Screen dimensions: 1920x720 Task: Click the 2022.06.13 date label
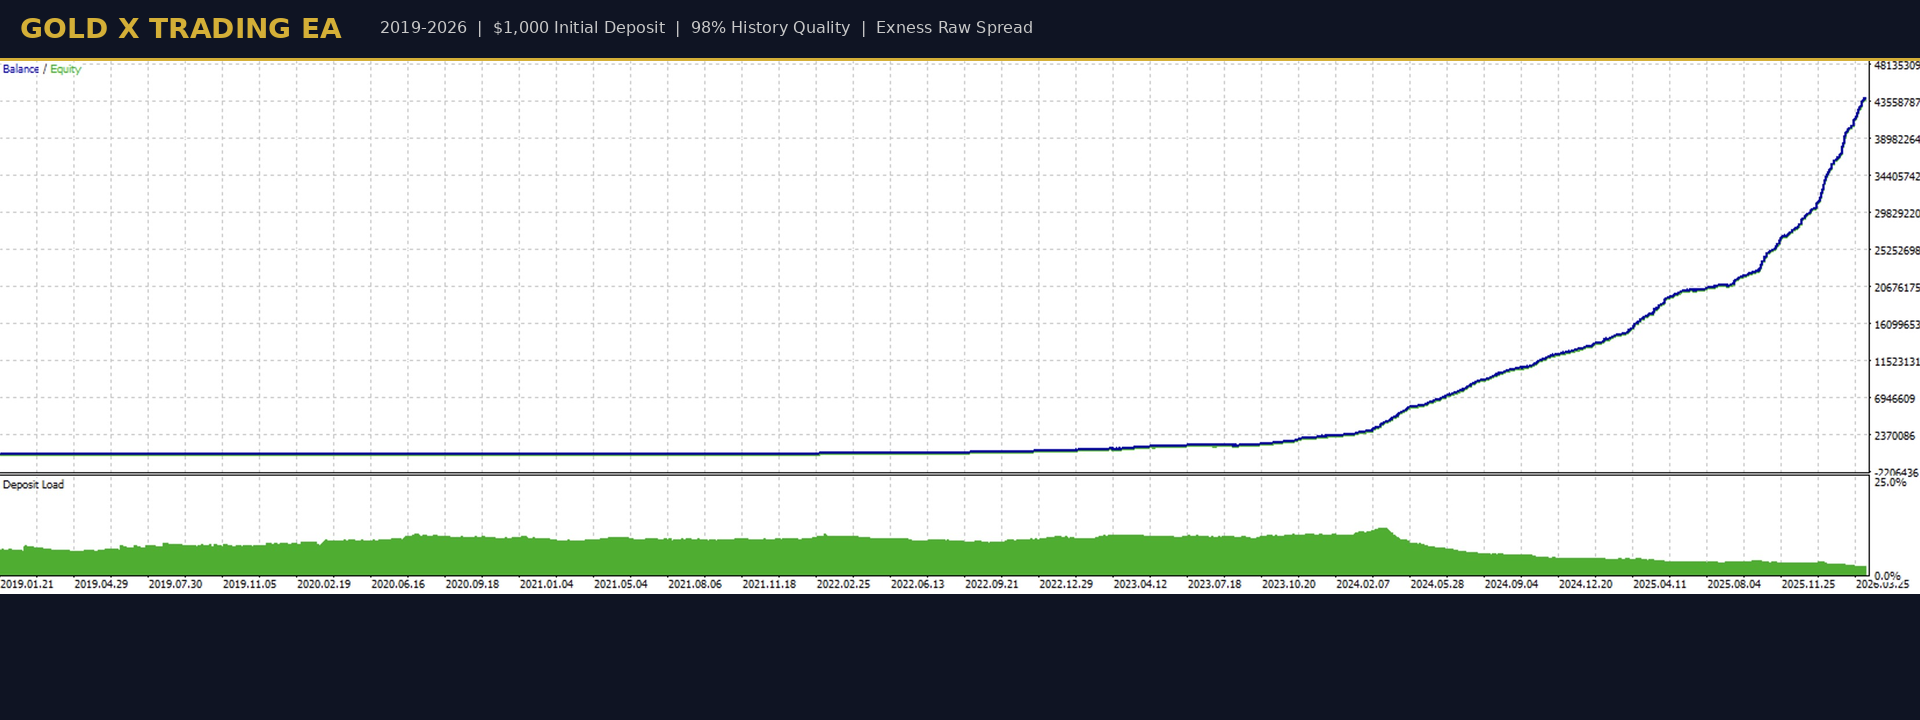coord(918,585)
